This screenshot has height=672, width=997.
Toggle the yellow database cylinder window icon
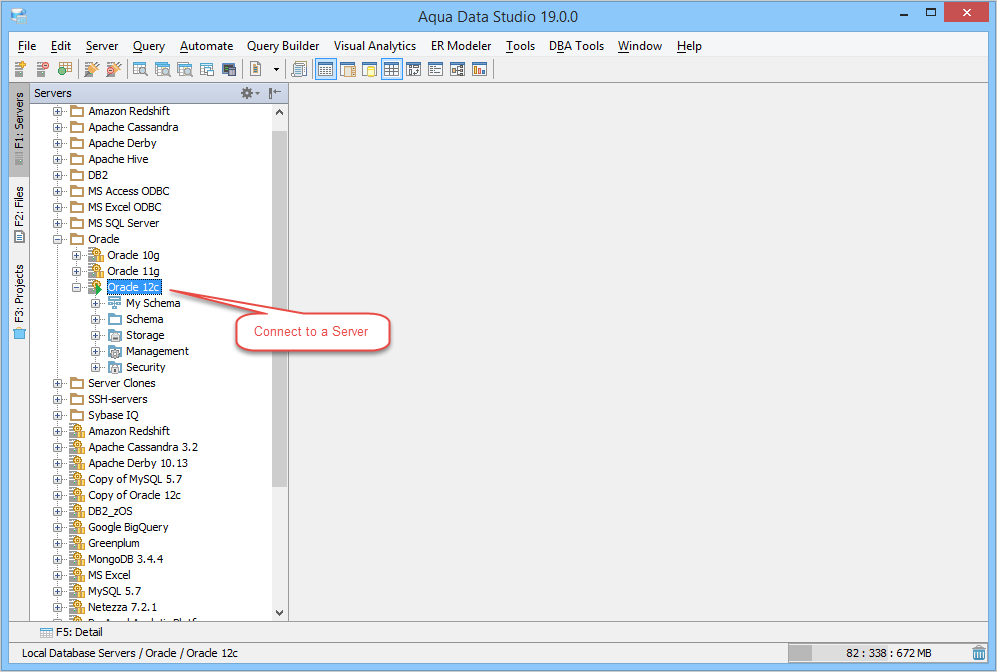click(369, 69)
